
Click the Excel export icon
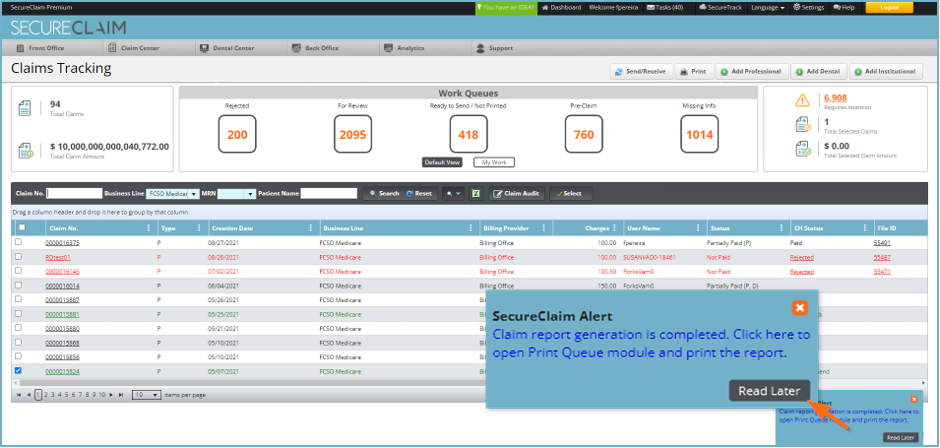(x=476, y=193)
